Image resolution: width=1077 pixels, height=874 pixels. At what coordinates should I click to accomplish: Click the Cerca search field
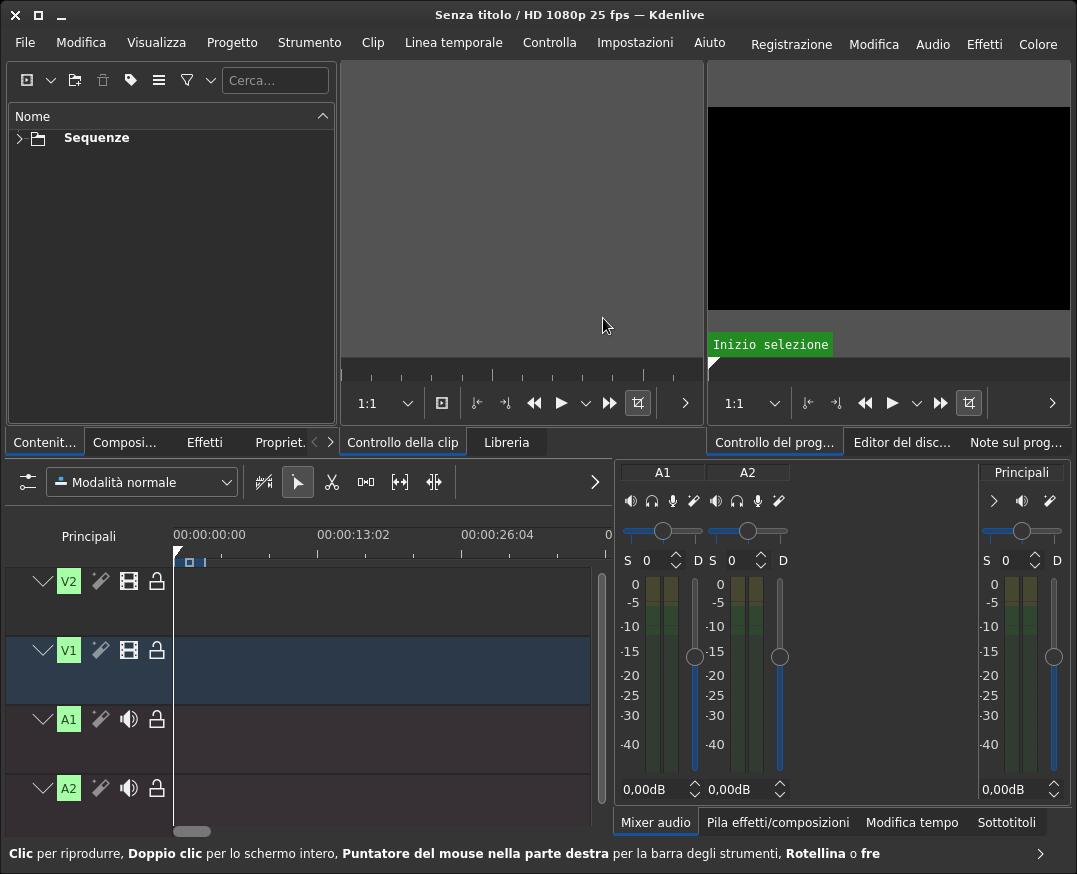tap(275, 80)
